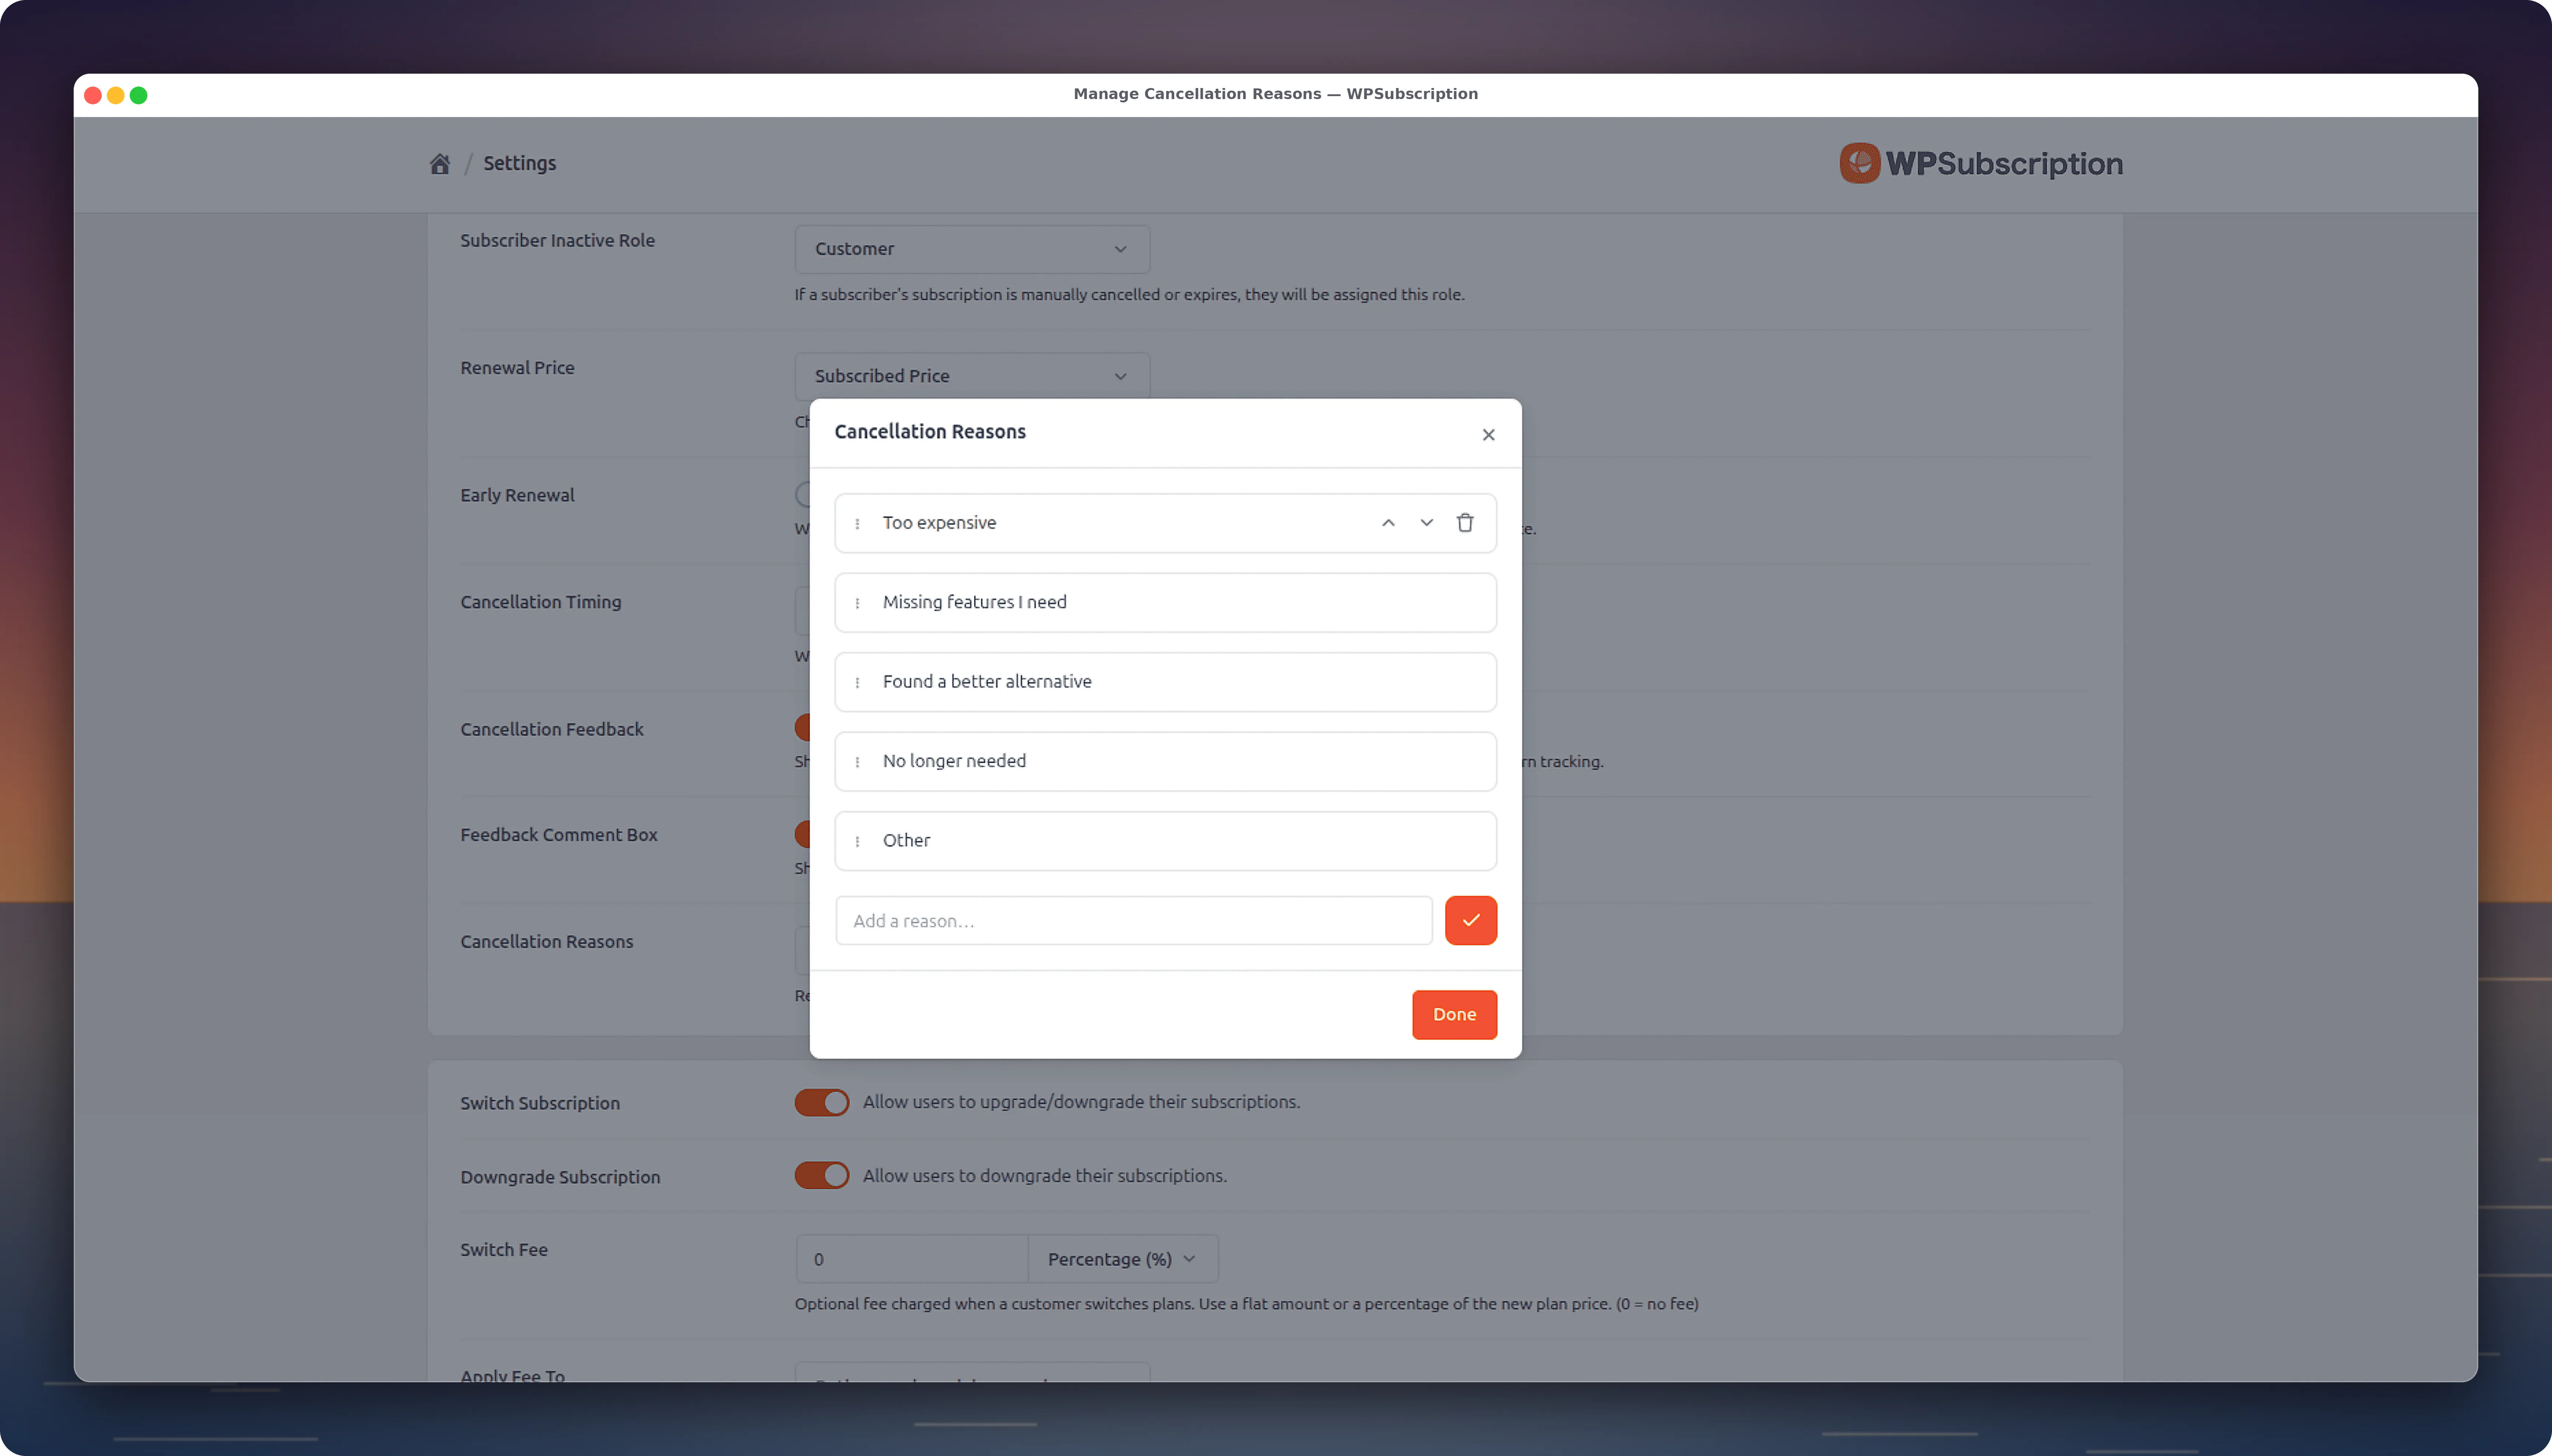2552x1456 pixels.
Task: Click the Switch Fee amount field
Action: pos(911,1259)
